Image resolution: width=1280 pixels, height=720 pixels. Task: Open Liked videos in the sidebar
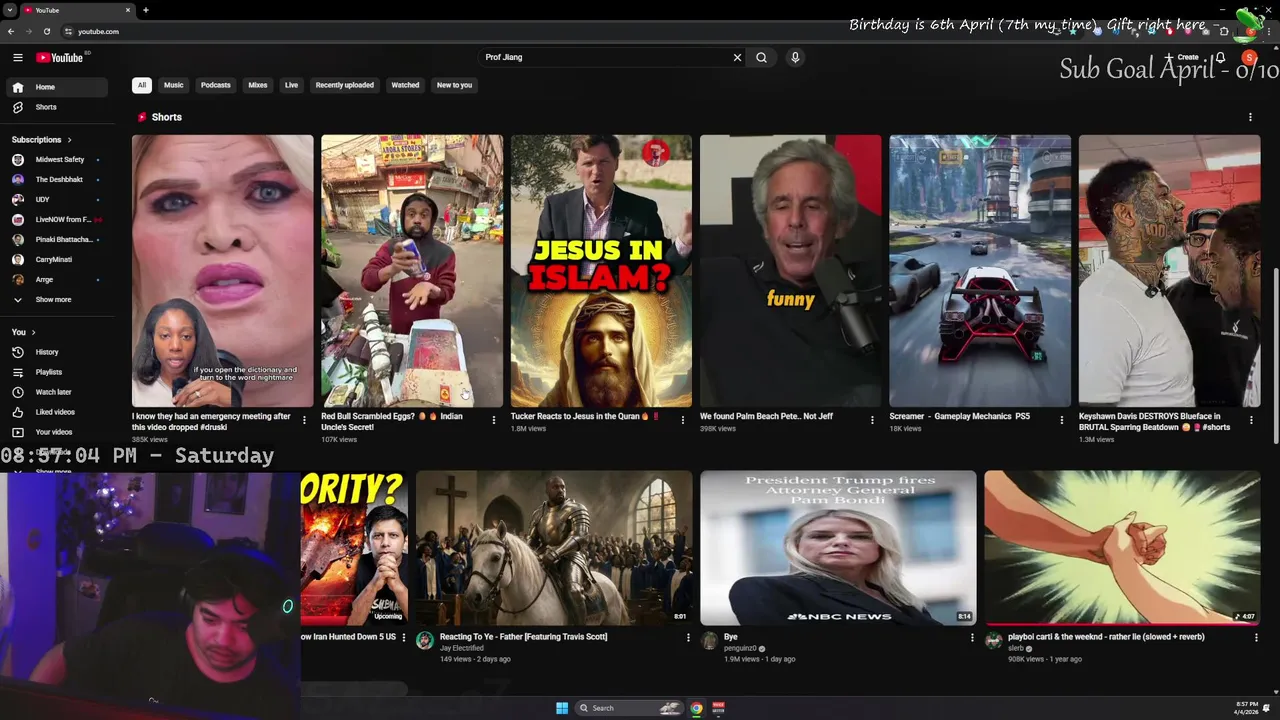58,412
